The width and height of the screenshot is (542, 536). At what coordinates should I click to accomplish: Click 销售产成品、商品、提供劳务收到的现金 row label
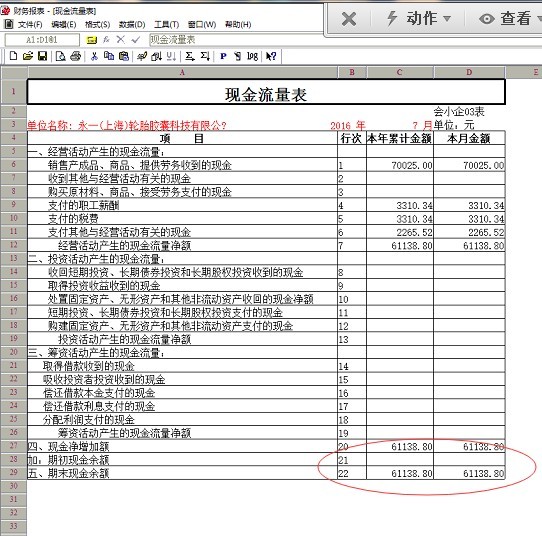tap(140, 165)
